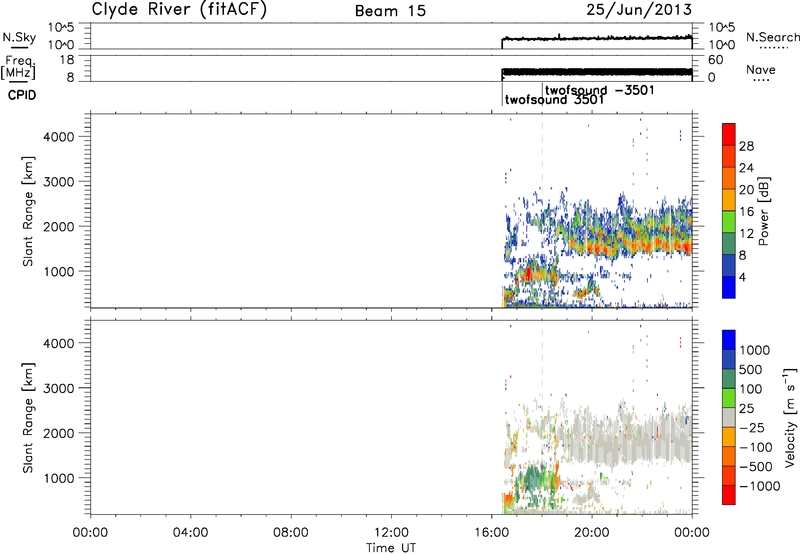Click the "Freq. [MHz]" axis label

(x=19, y=68)
